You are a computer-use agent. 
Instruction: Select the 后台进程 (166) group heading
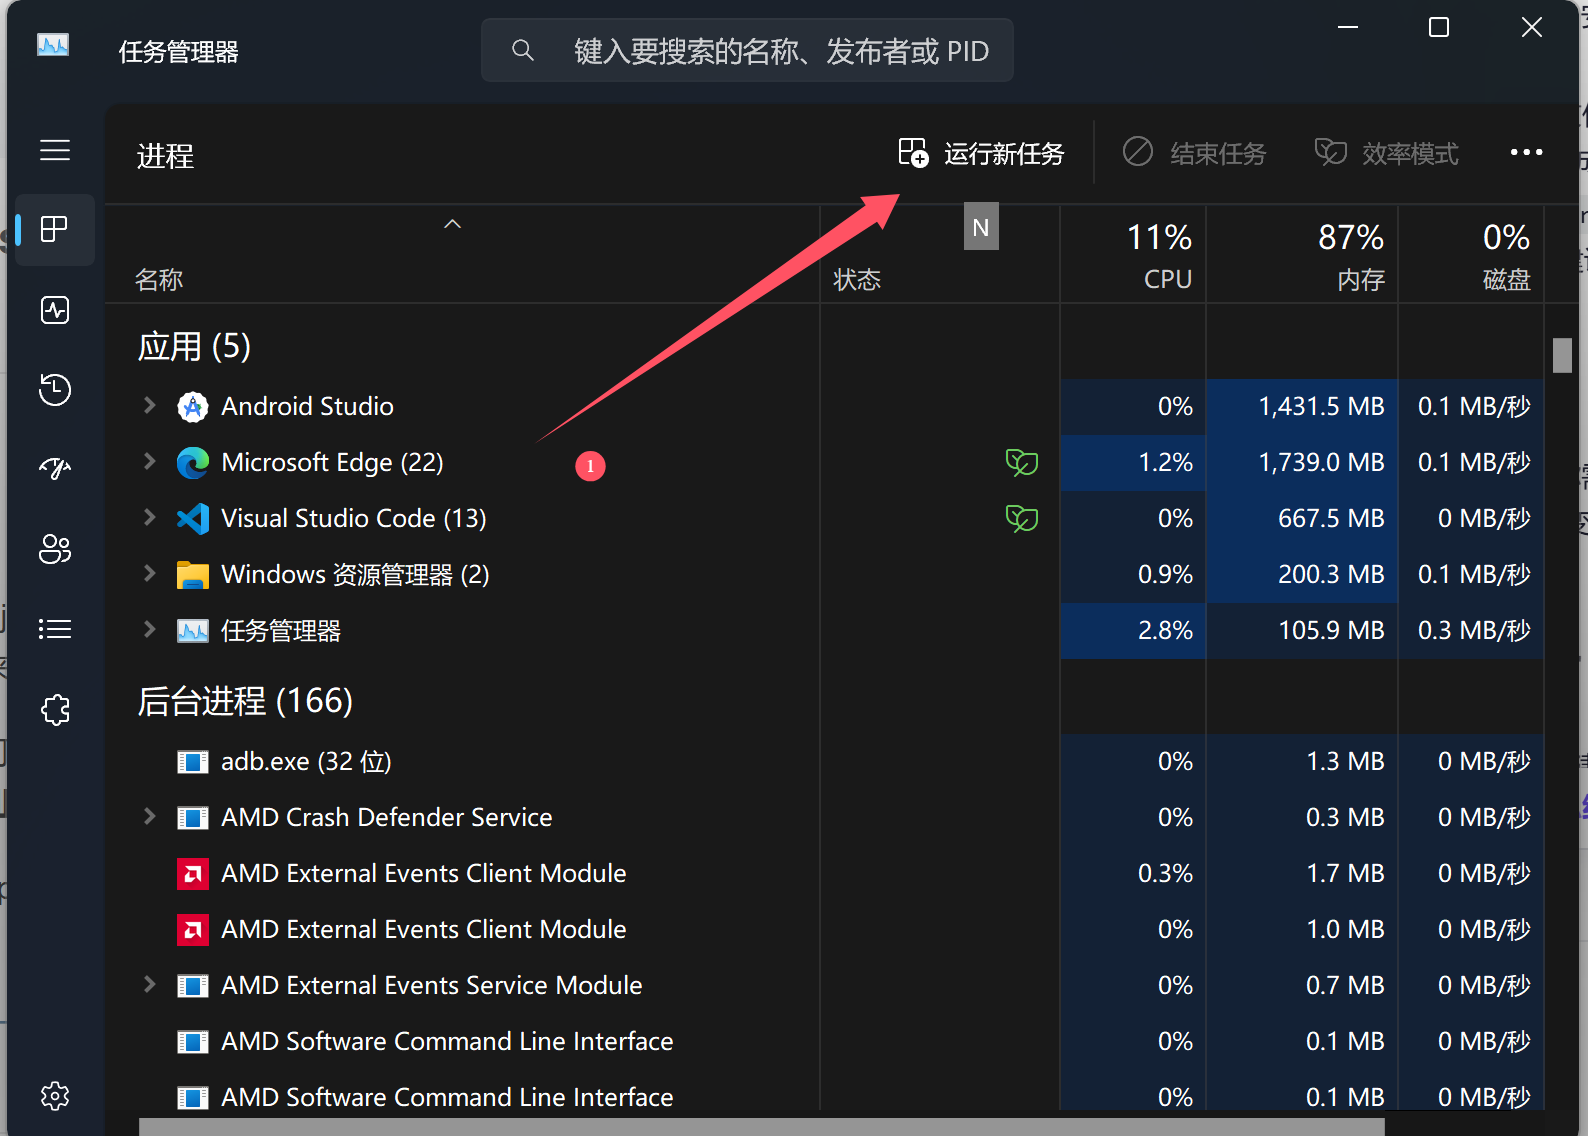point(245,701)
